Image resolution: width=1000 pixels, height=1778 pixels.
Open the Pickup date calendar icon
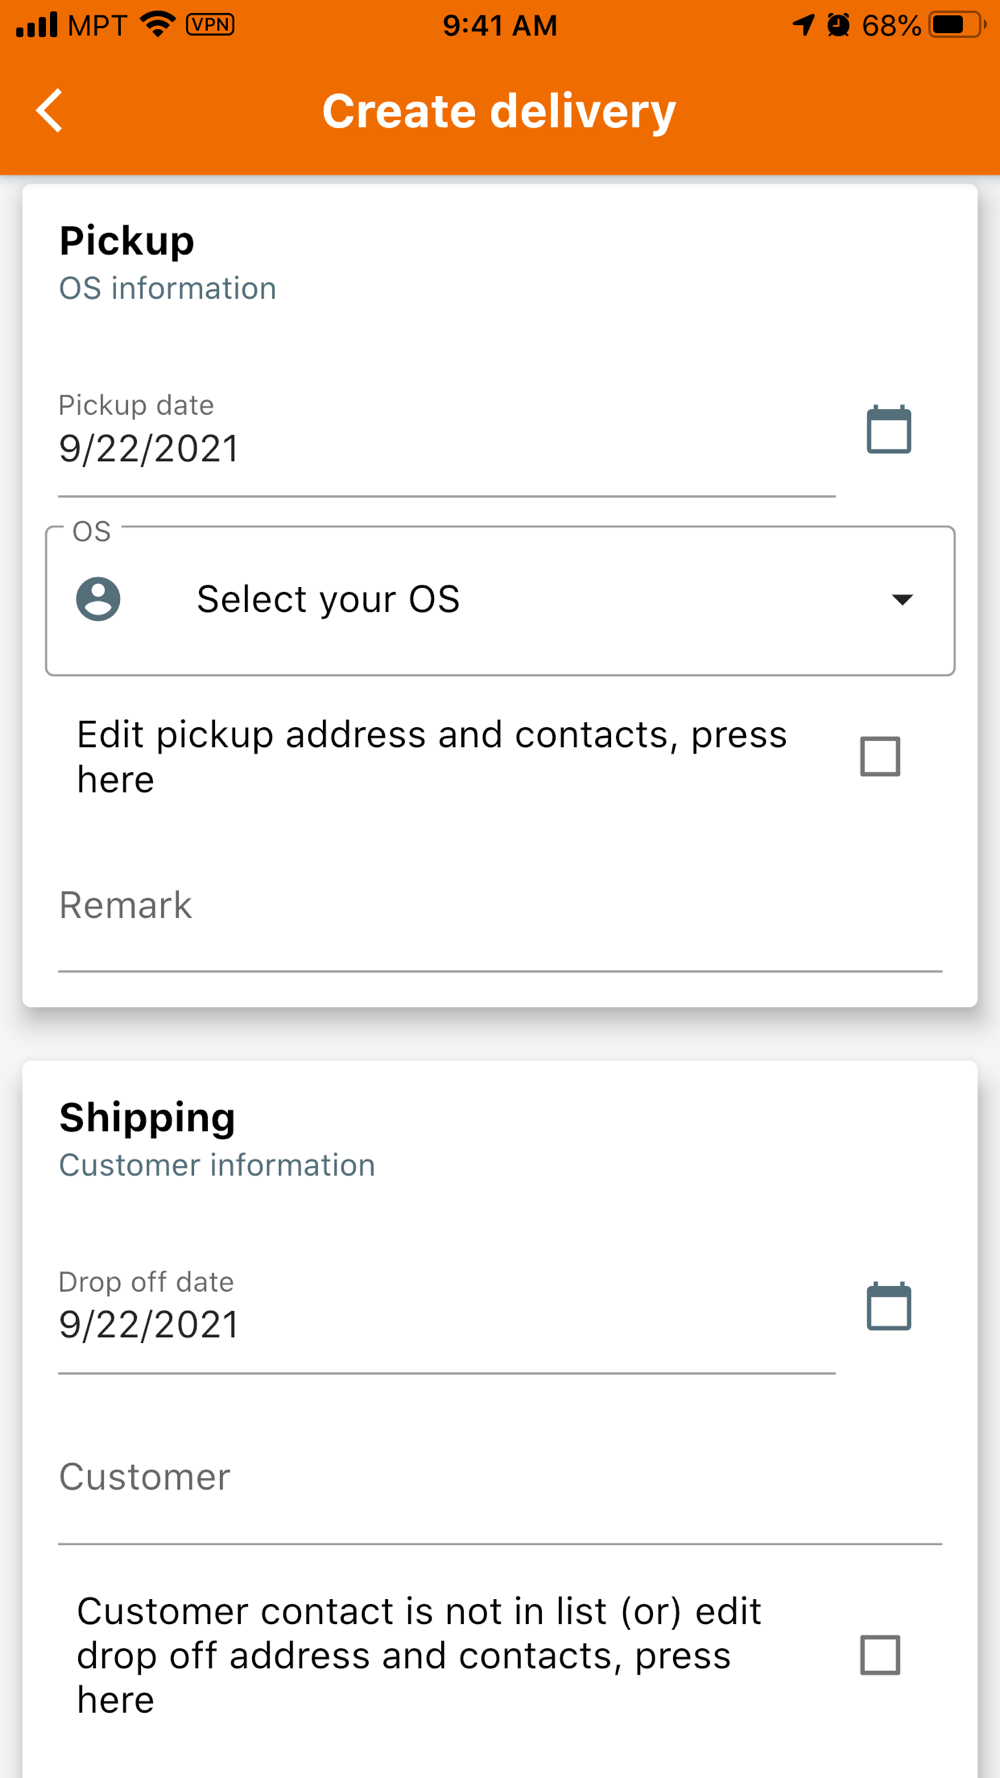[x=888, y=430]
